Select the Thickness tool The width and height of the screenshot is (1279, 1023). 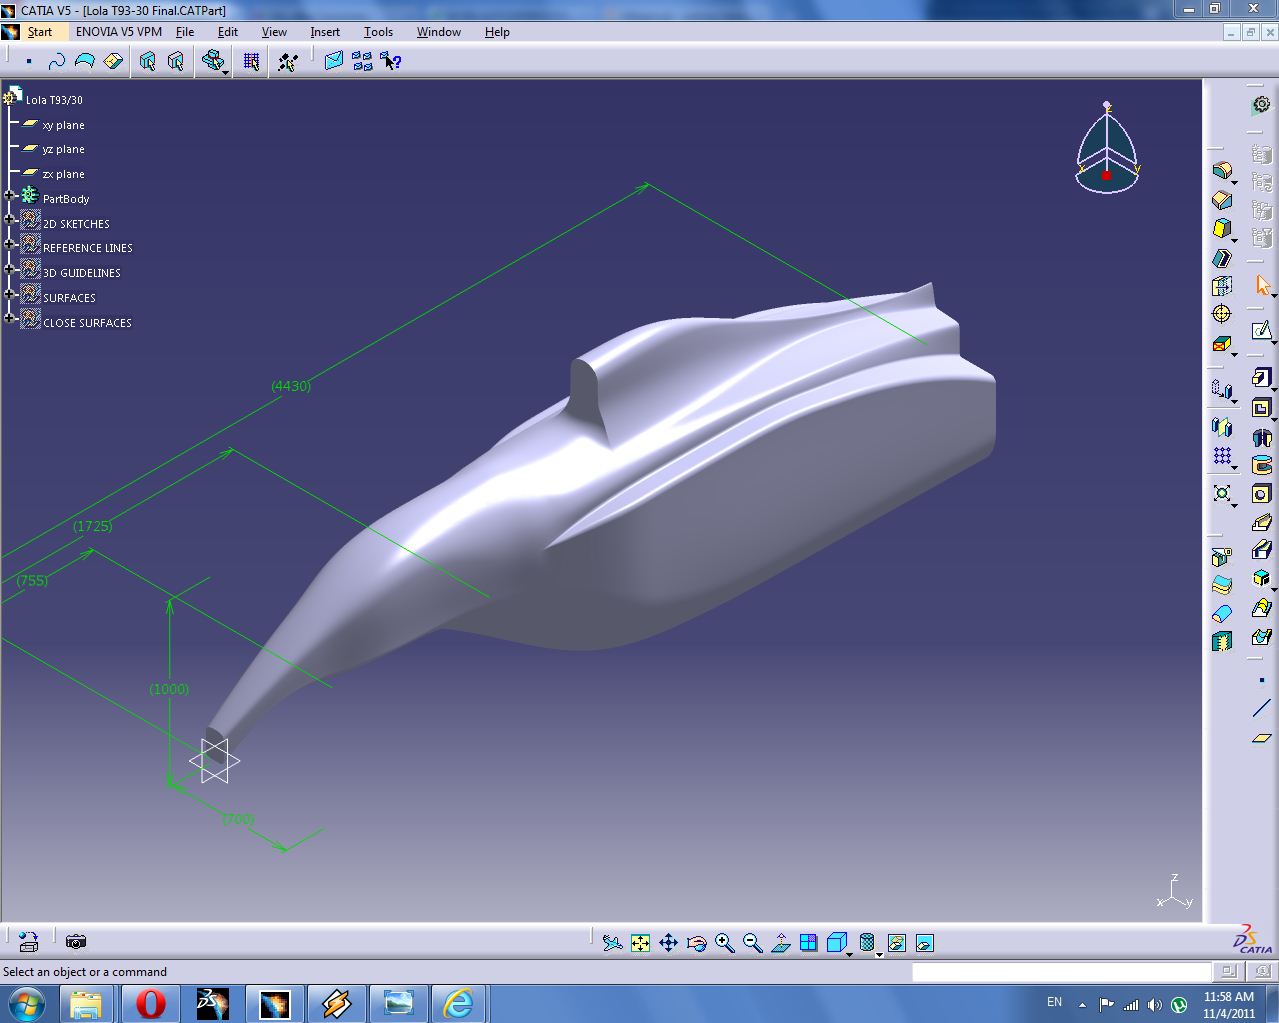[1221, 287]
